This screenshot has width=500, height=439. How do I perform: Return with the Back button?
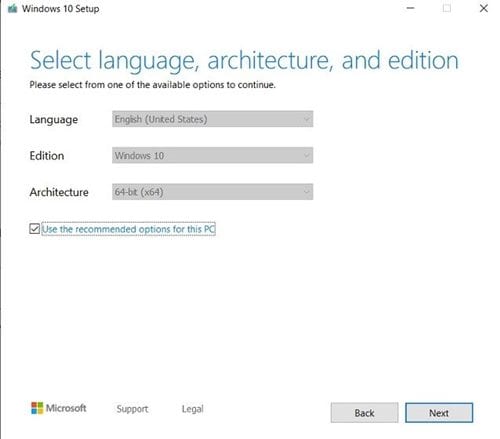coord(364,413)
